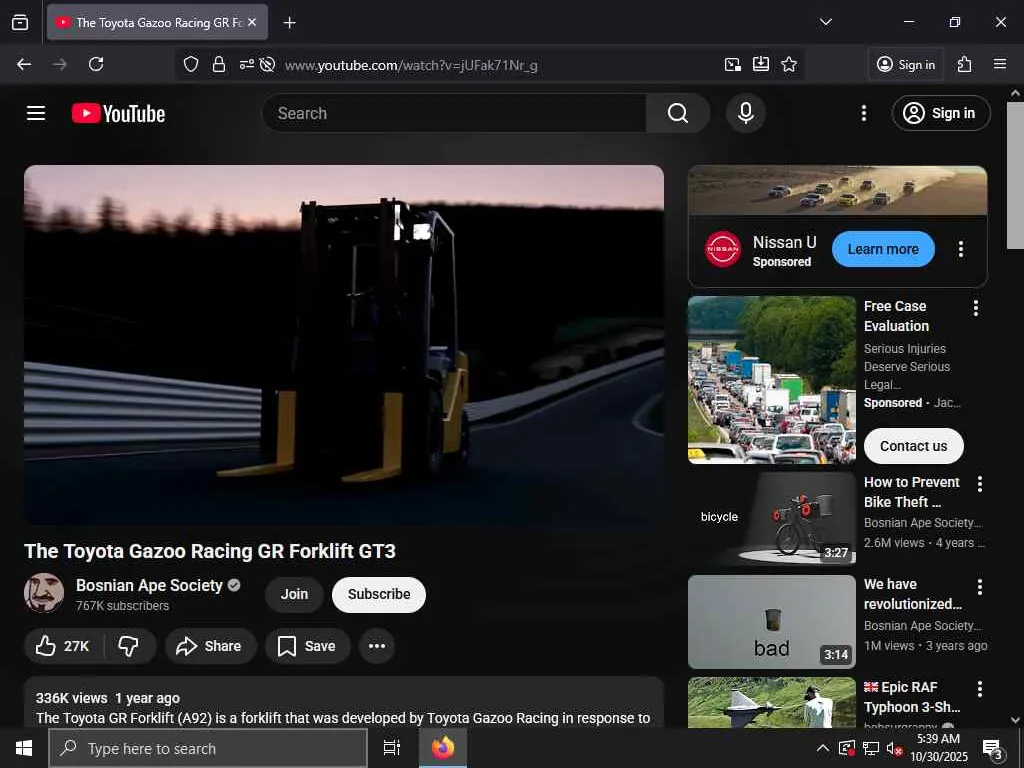Join the Bosnian Ape Society channel
Image resolution: width=1024 pixels, height=768 pixels.
click(294, 594)
